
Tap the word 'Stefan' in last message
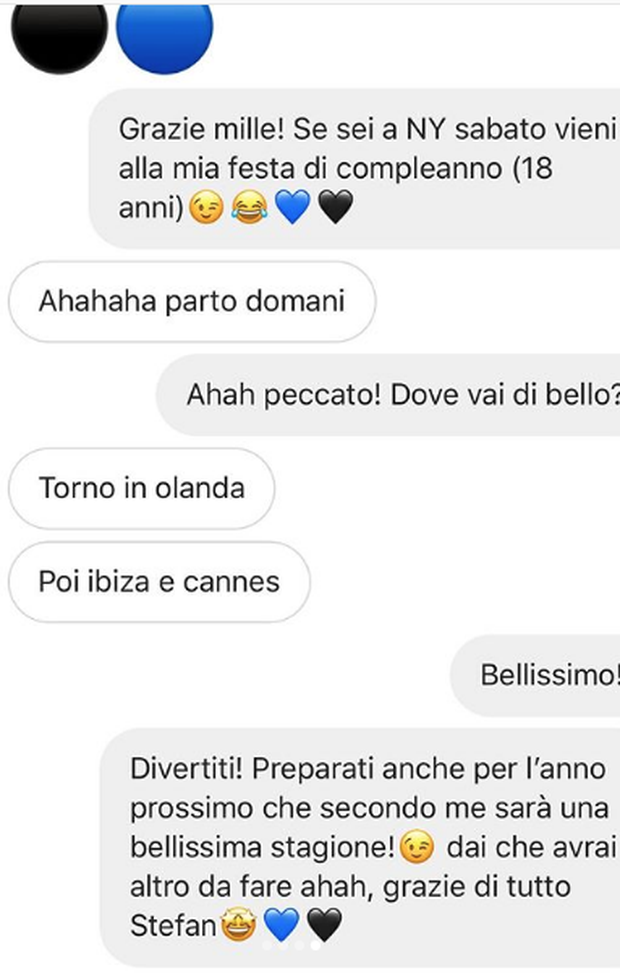(173, 926)
